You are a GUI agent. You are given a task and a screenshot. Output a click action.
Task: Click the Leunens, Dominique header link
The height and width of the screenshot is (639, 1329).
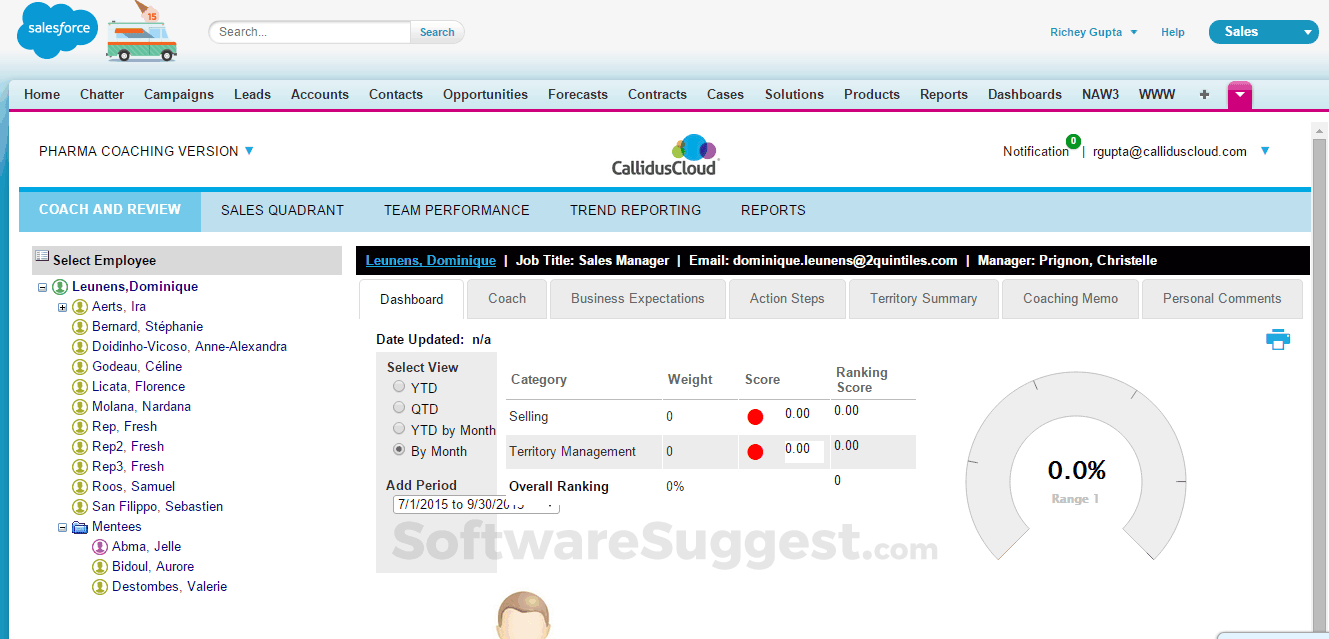pyautogui.click(x=431, y=260)
